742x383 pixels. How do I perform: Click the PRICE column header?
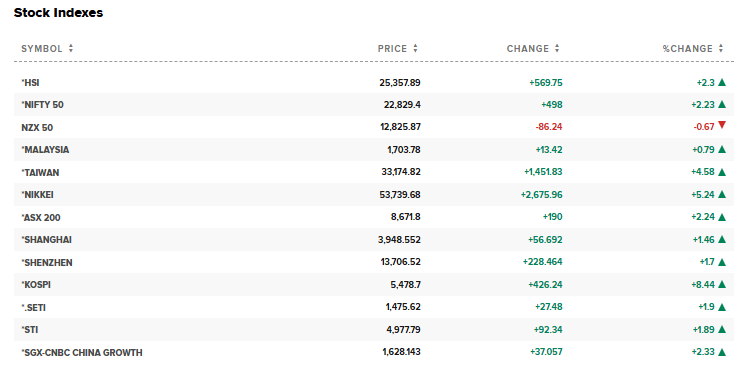[x=392, y=48]
